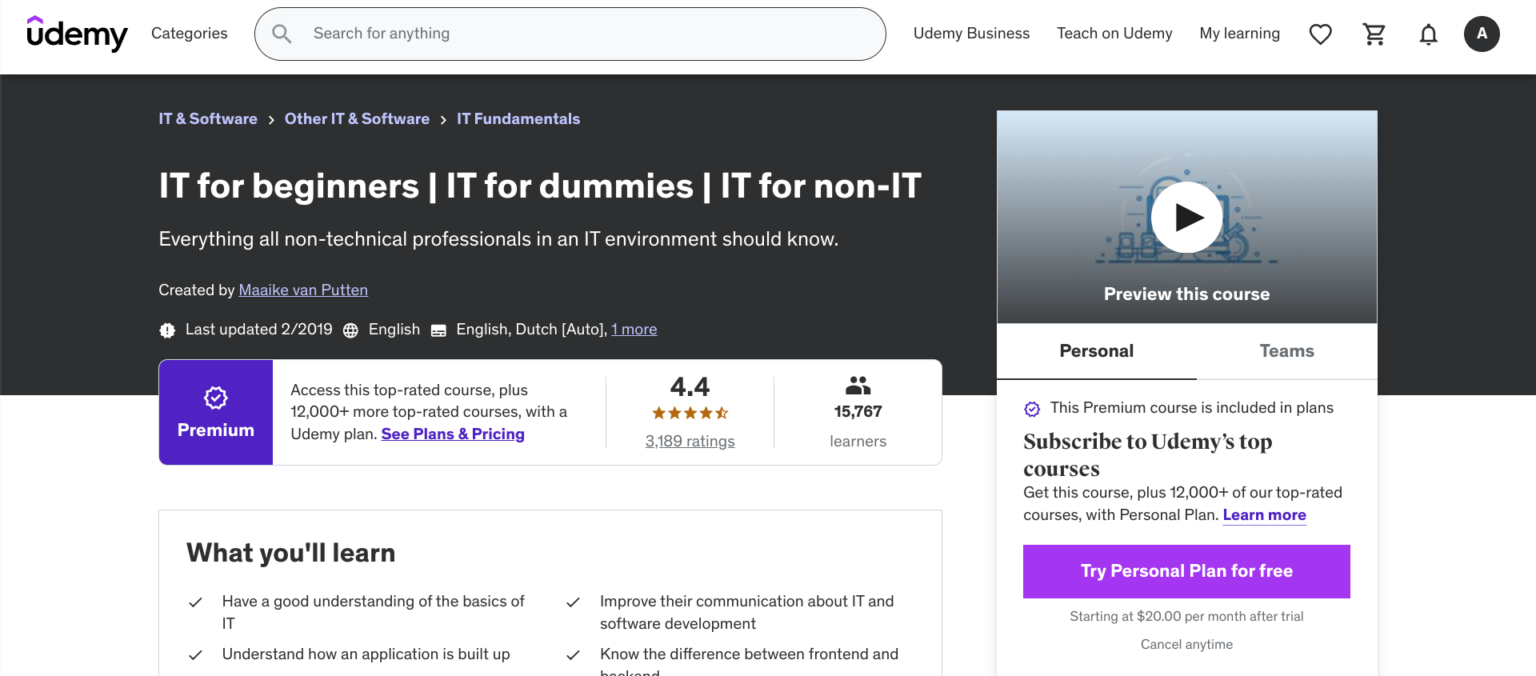
Task: Click the search magnifier icon
Action: [x=281, y=33]
